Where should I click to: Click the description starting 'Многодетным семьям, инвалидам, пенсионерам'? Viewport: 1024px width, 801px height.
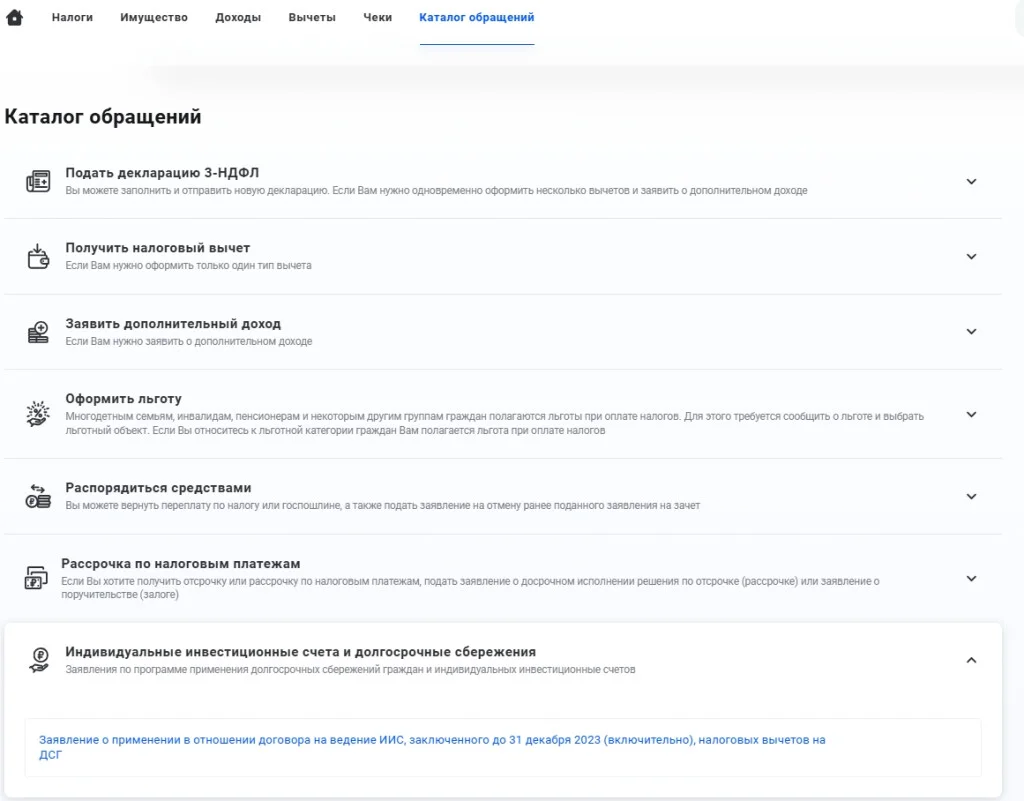(494, 423)
